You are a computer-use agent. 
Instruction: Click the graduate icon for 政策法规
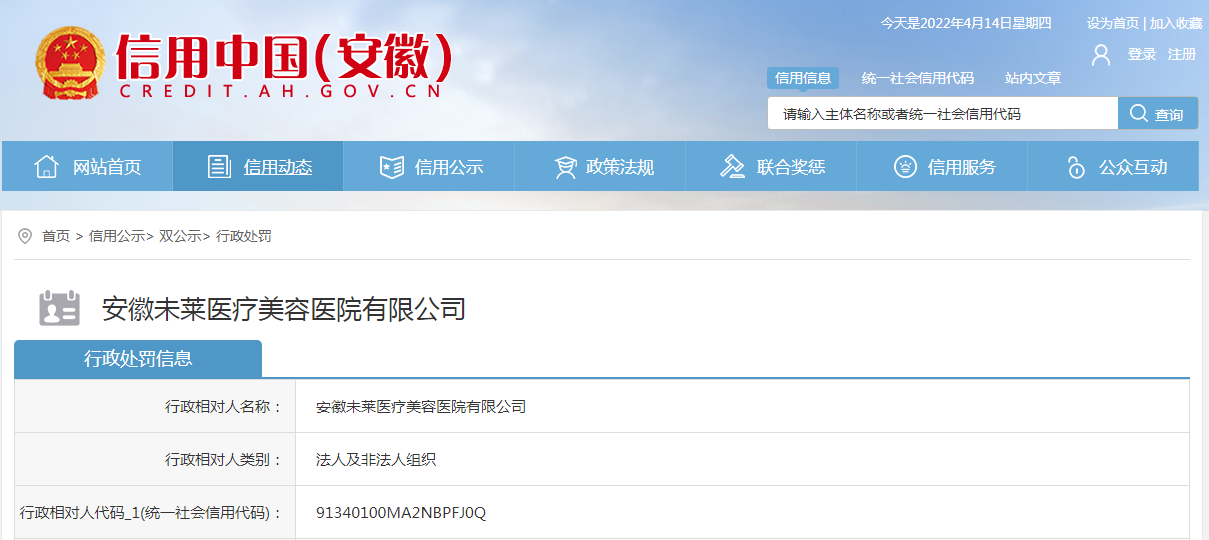(x=565, y=167)
